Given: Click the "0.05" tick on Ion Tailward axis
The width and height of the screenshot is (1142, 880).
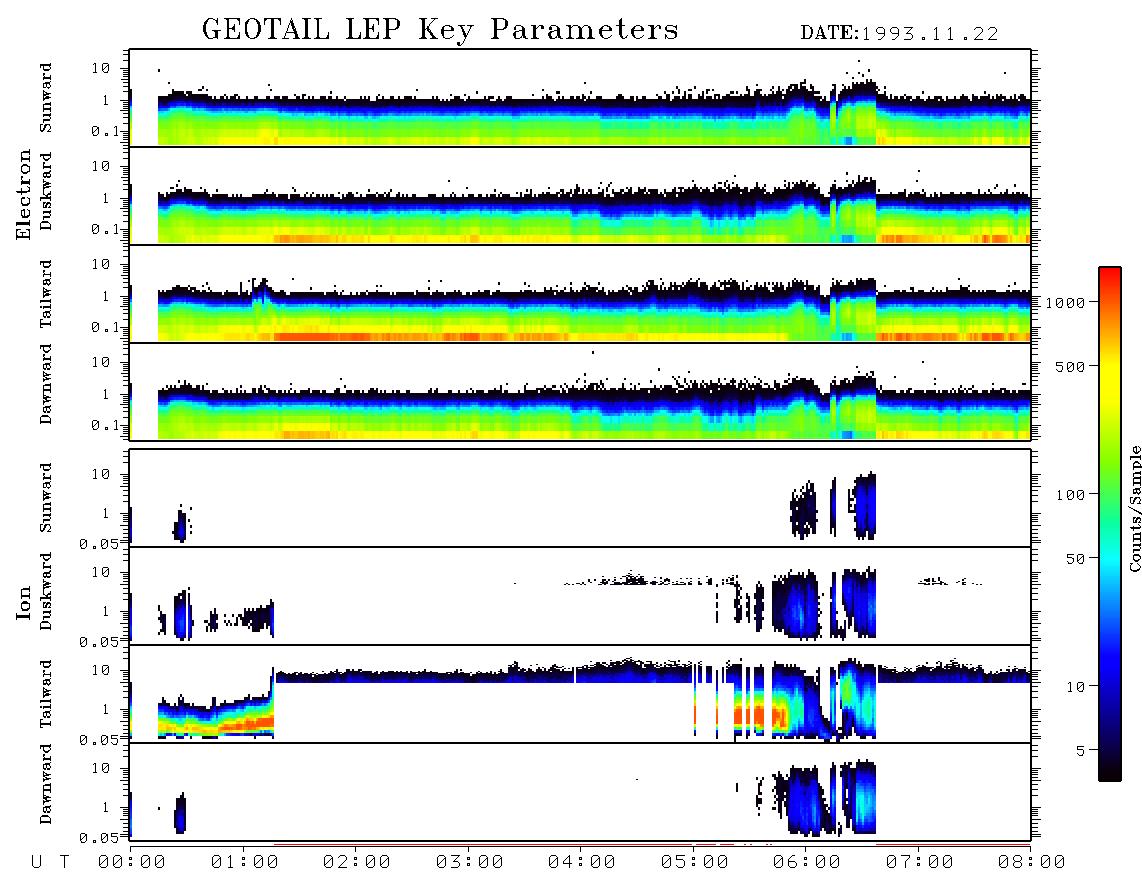Looking at the screenshot, I should click(99, 739).
